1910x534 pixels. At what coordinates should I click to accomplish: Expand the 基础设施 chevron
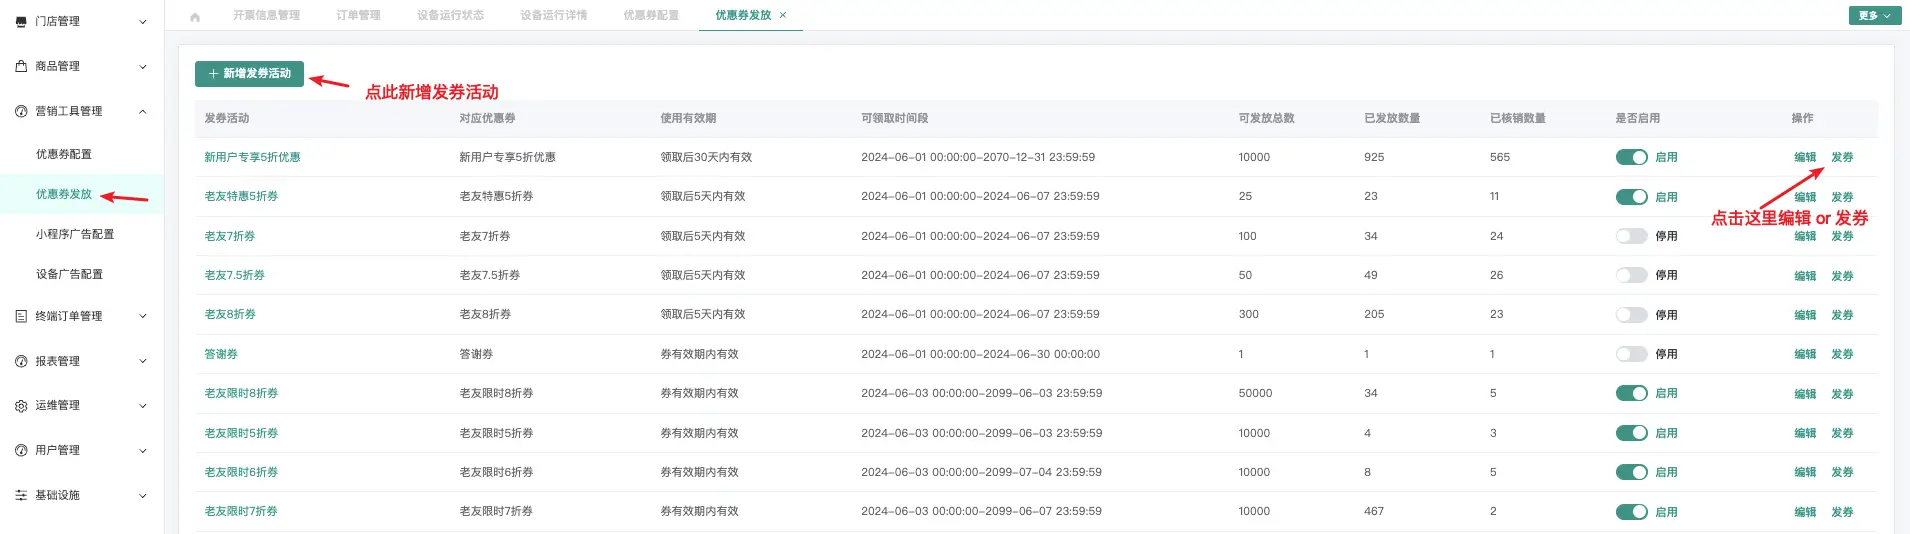point(143,496)
